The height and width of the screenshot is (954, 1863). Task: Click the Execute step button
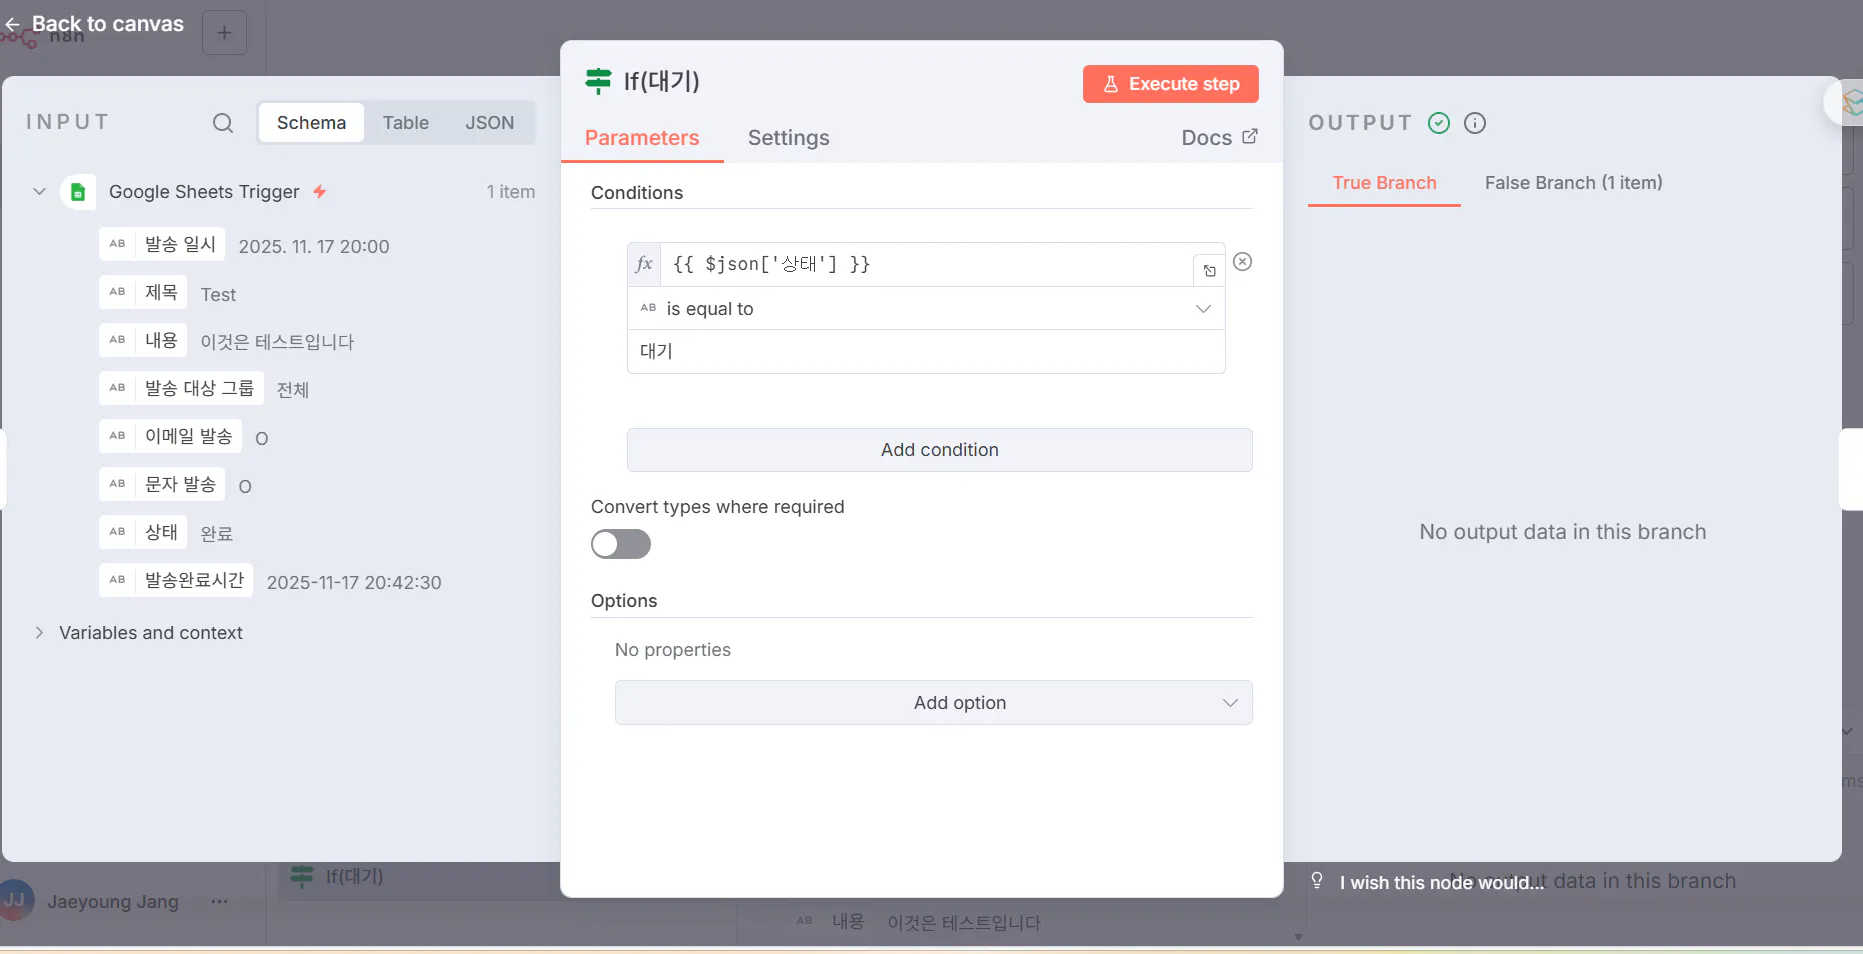1171,84
